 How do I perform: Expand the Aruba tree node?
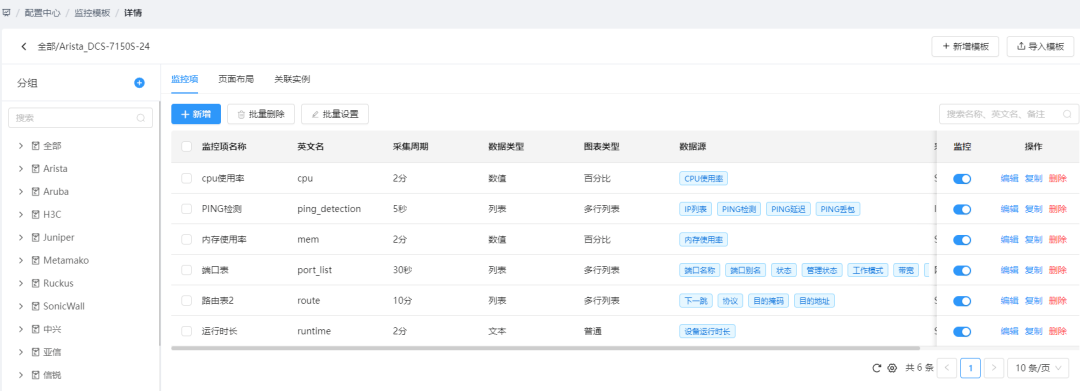point(21,191)
